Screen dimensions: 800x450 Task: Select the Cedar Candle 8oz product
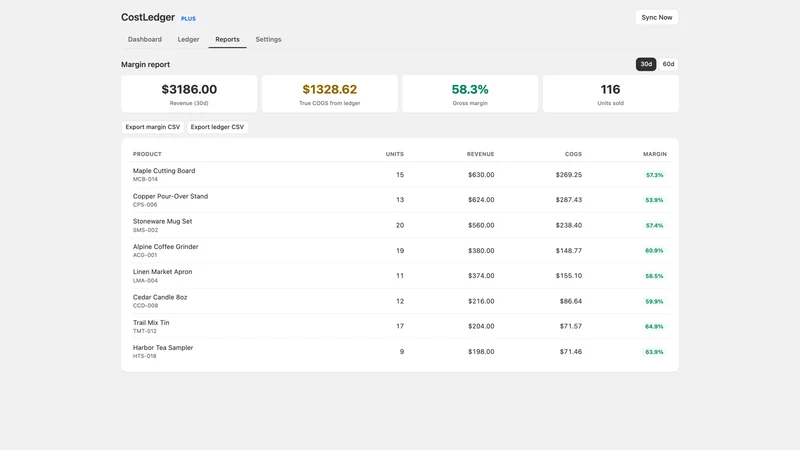coord(160,297)
